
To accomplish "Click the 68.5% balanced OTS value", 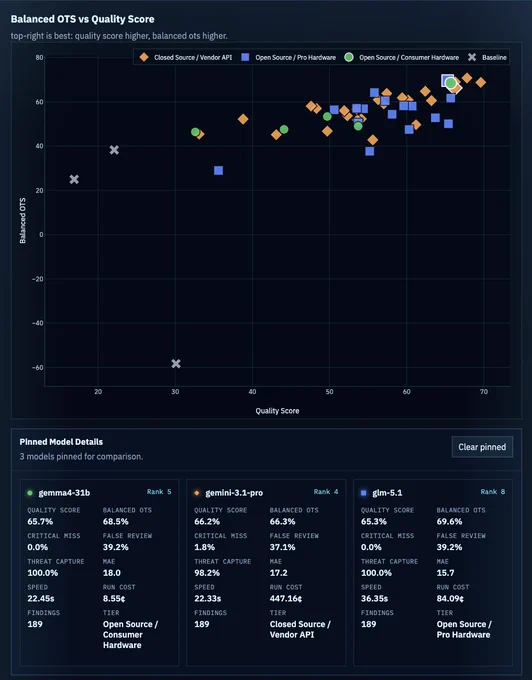I will (116, 521).
